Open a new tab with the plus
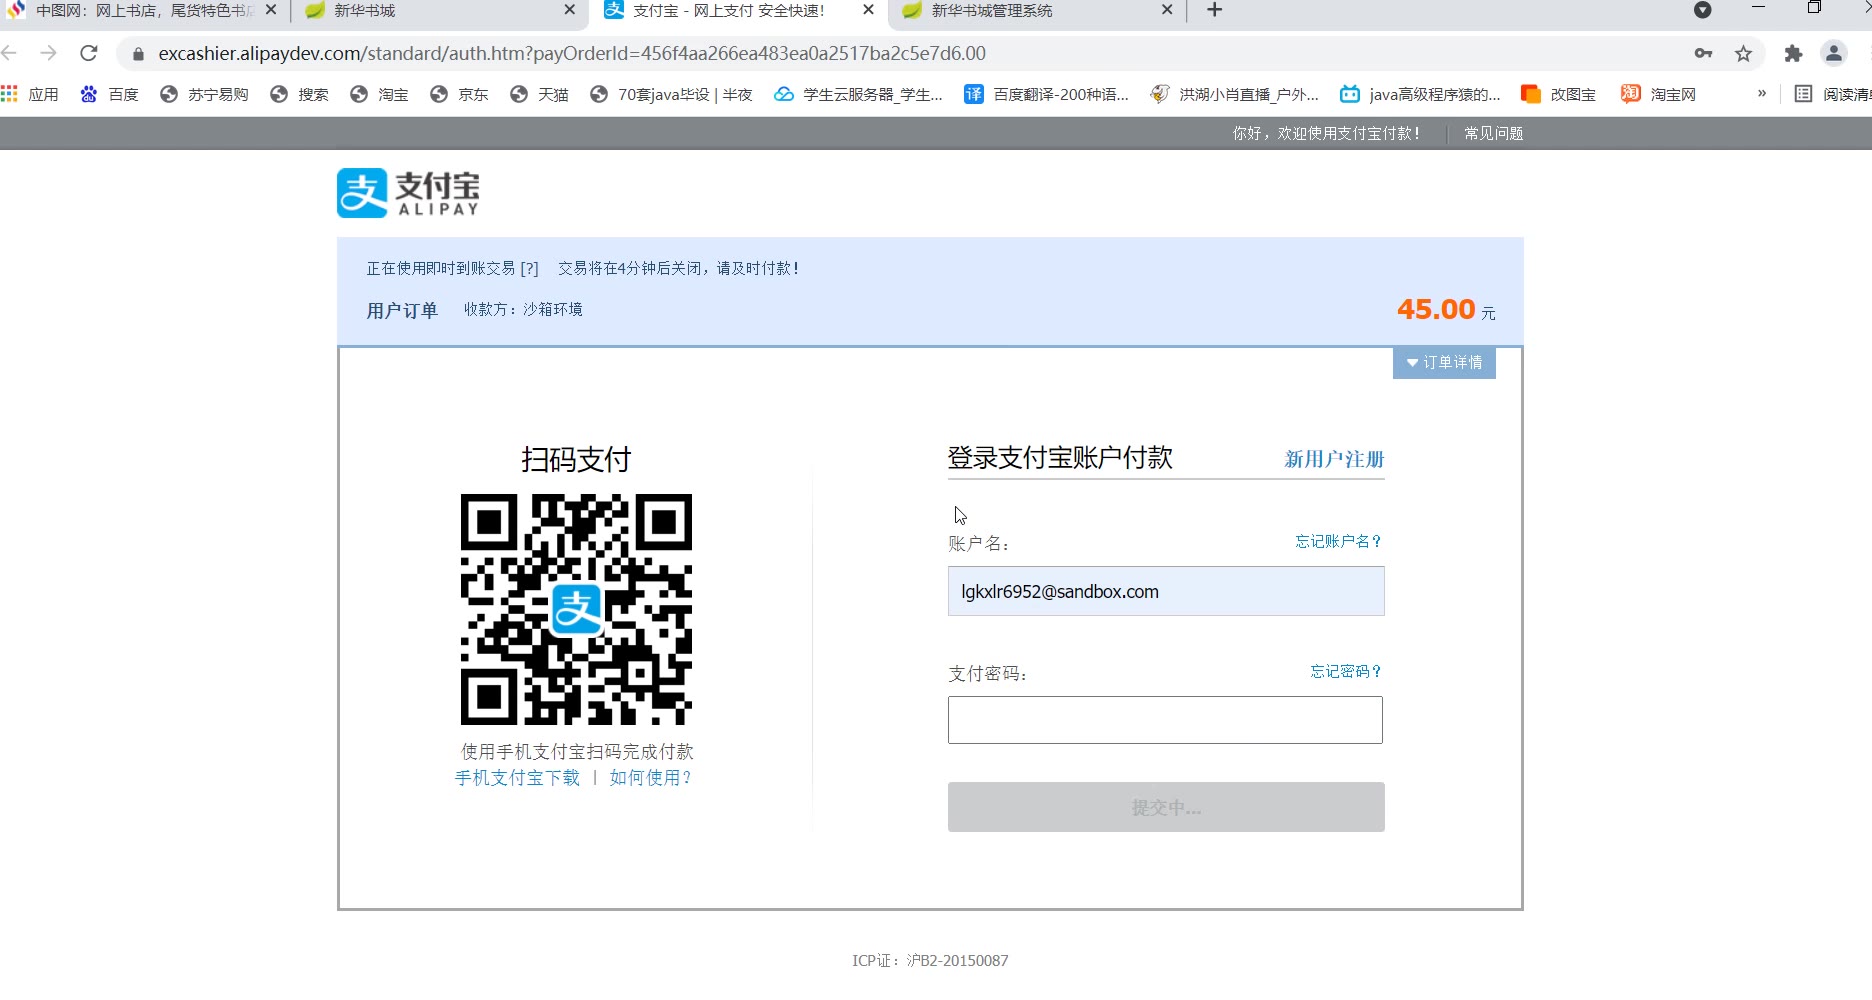Image resolution: width=1872 pixels, height=1000 pixels. (1214, 10)
